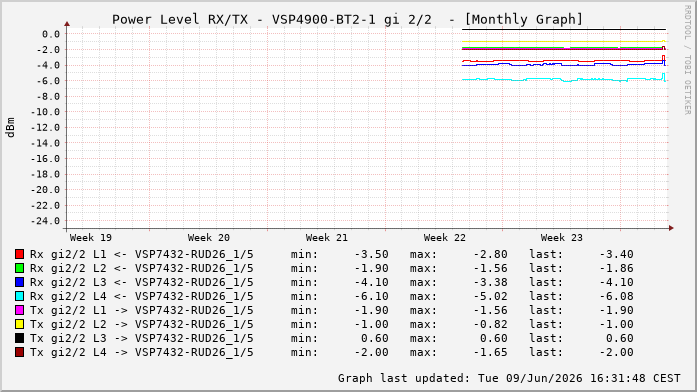Click the Rx L3 max value -3.38
697x392 pixels.
point(490,282)
